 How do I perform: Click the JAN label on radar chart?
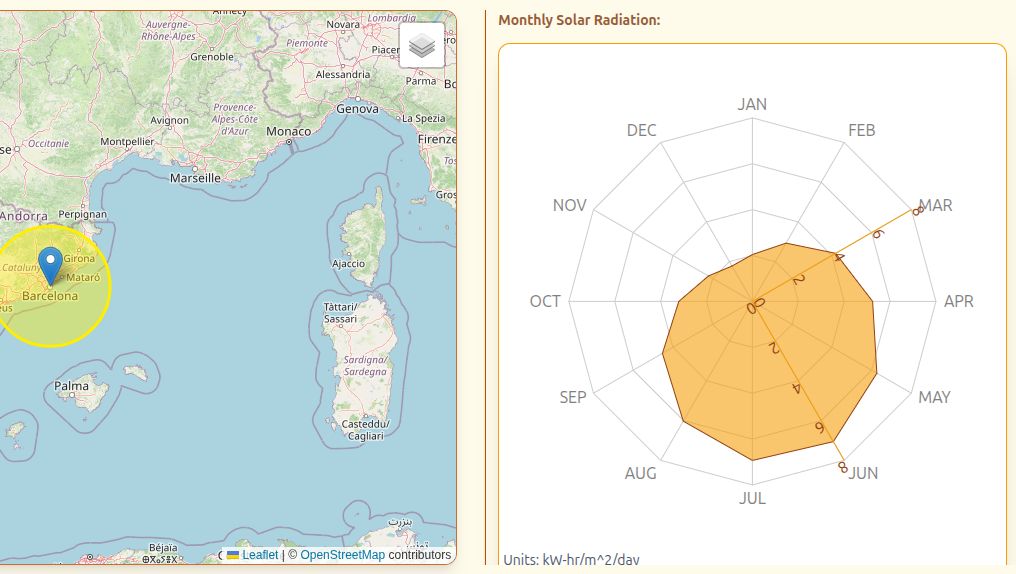pyautogui.click(x=752, y=104)
